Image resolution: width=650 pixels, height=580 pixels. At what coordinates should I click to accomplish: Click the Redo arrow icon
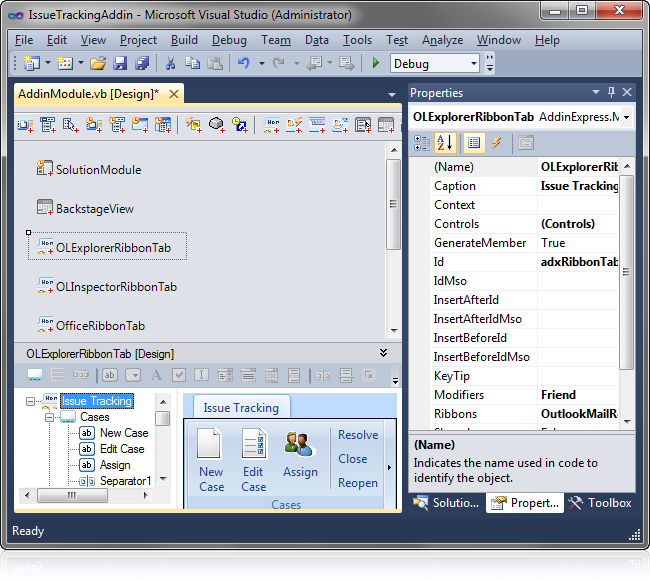(279, 63)
